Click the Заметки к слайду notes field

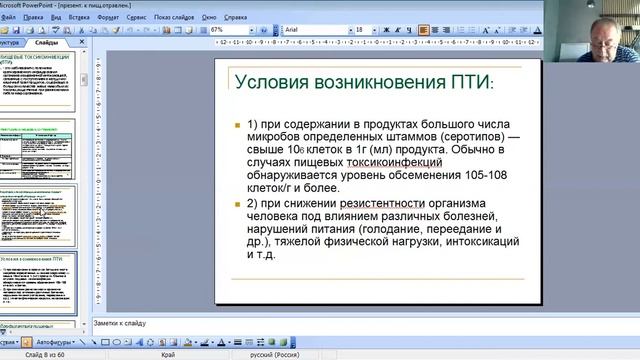[x=366, y=327]
